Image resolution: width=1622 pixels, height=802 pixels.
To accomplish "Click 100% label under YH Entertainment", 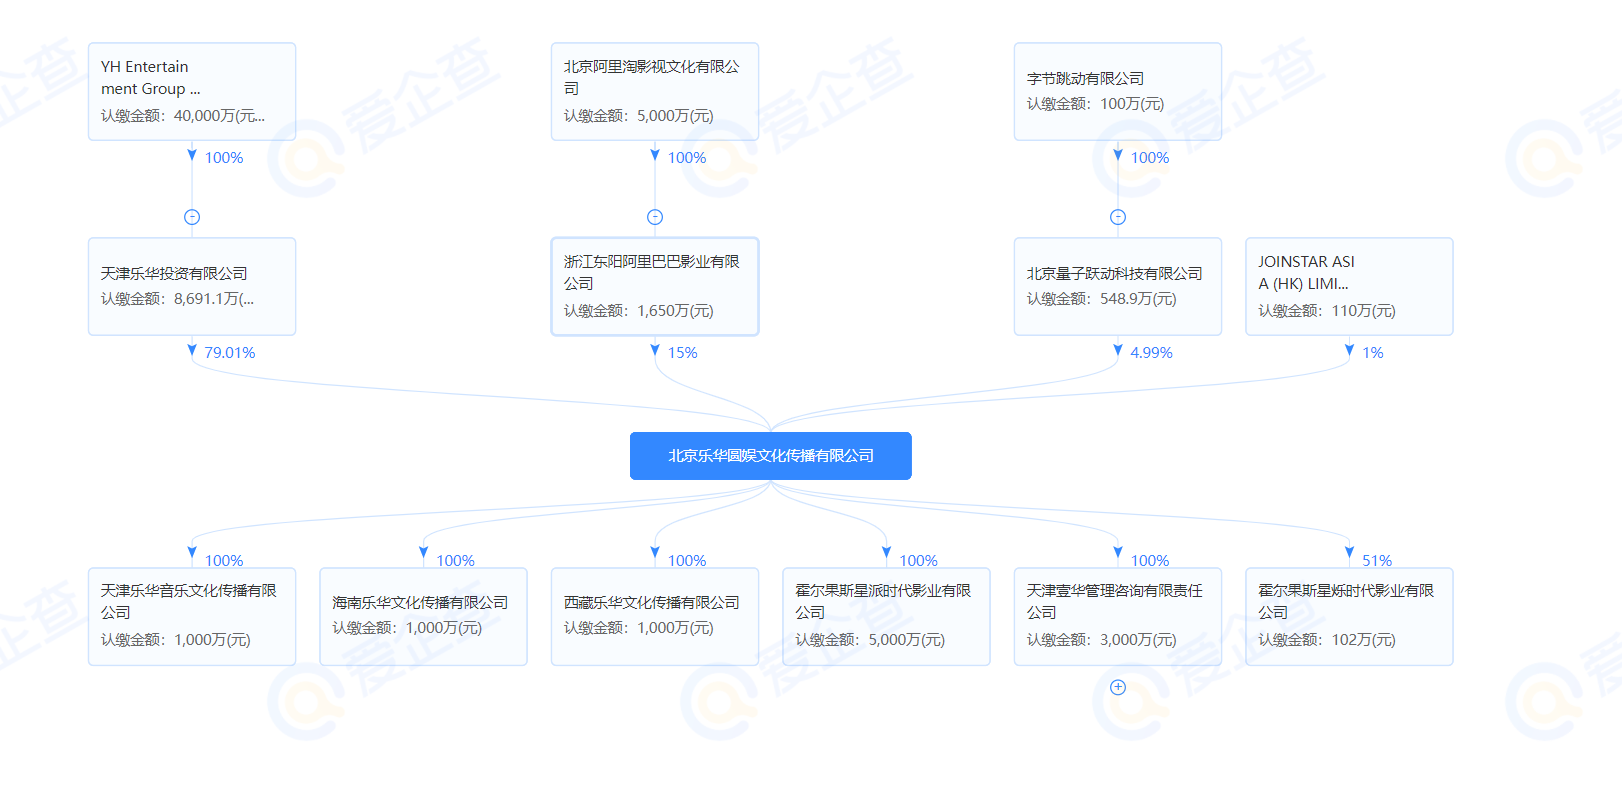I will [x=224, y=158].
